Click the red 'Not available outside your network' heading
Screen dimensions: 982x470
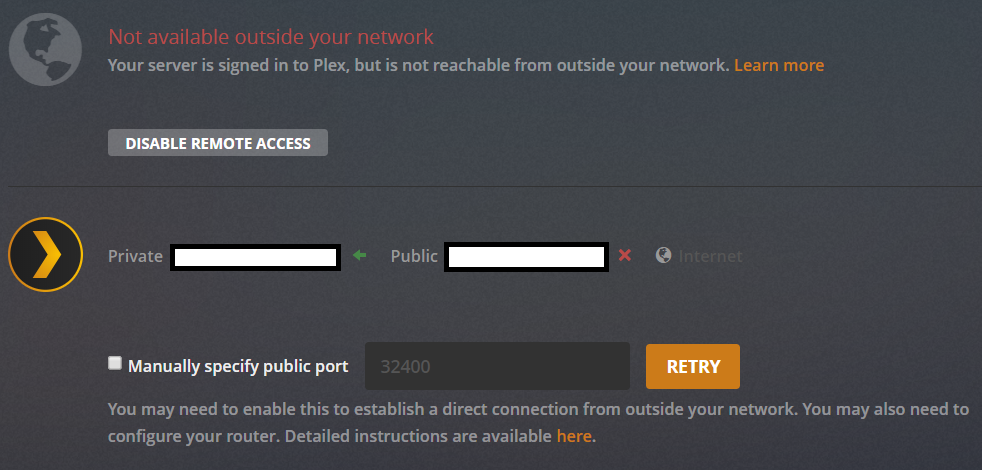coord(271,37)
